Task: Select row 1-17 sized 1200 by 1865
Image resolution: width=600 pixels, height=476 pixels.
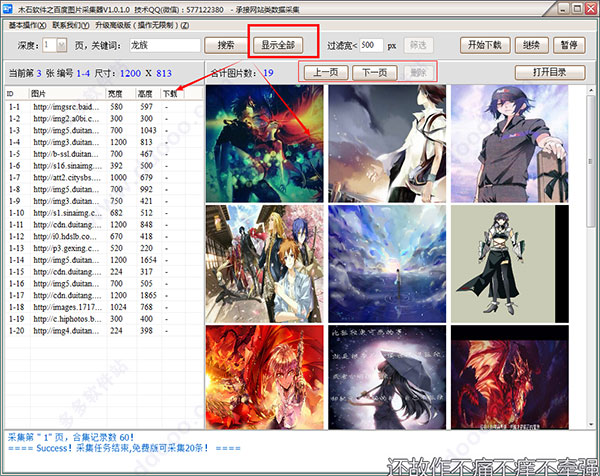Action: point(104,295)
